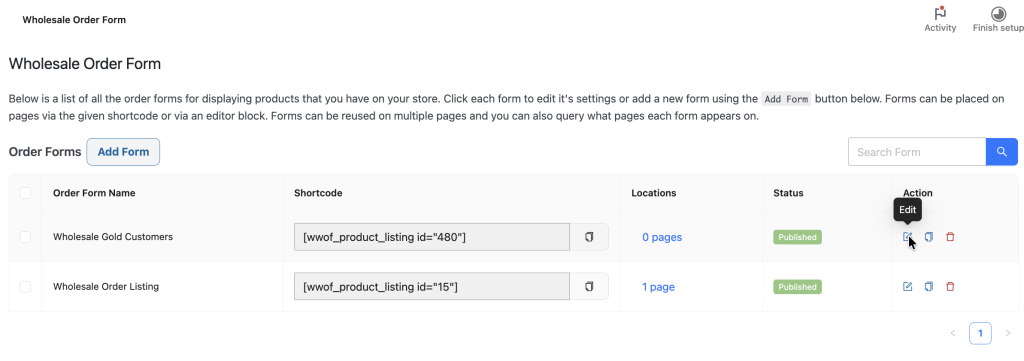Check the Wholesale Gold Customers row checkbox
1024x361 pixels.
tap(25, 237)
